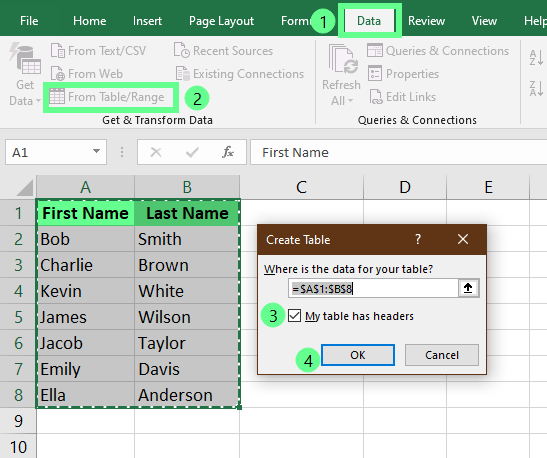Select cell containing Bob
Image resolution: width=547 pixels, height=458 pixels.
tap(85, 239)
